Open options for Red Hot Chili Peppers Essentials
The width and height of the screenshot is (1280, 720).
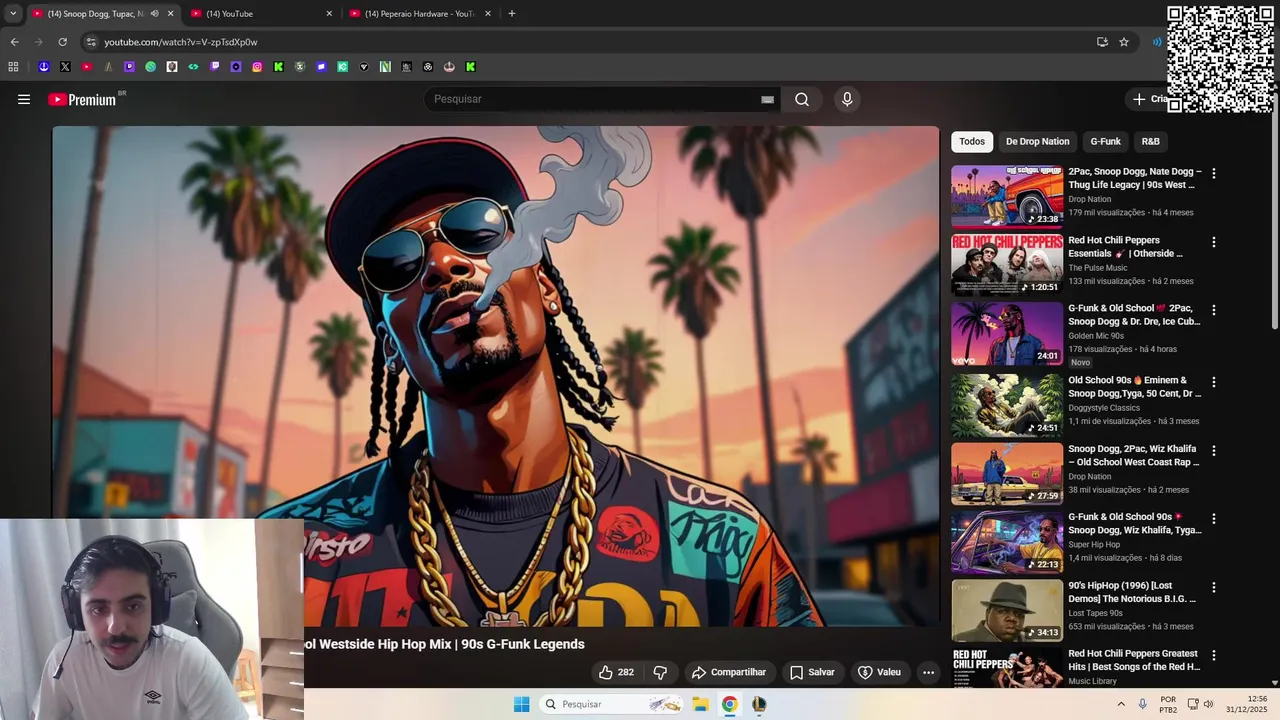(x=1214, y=242)
